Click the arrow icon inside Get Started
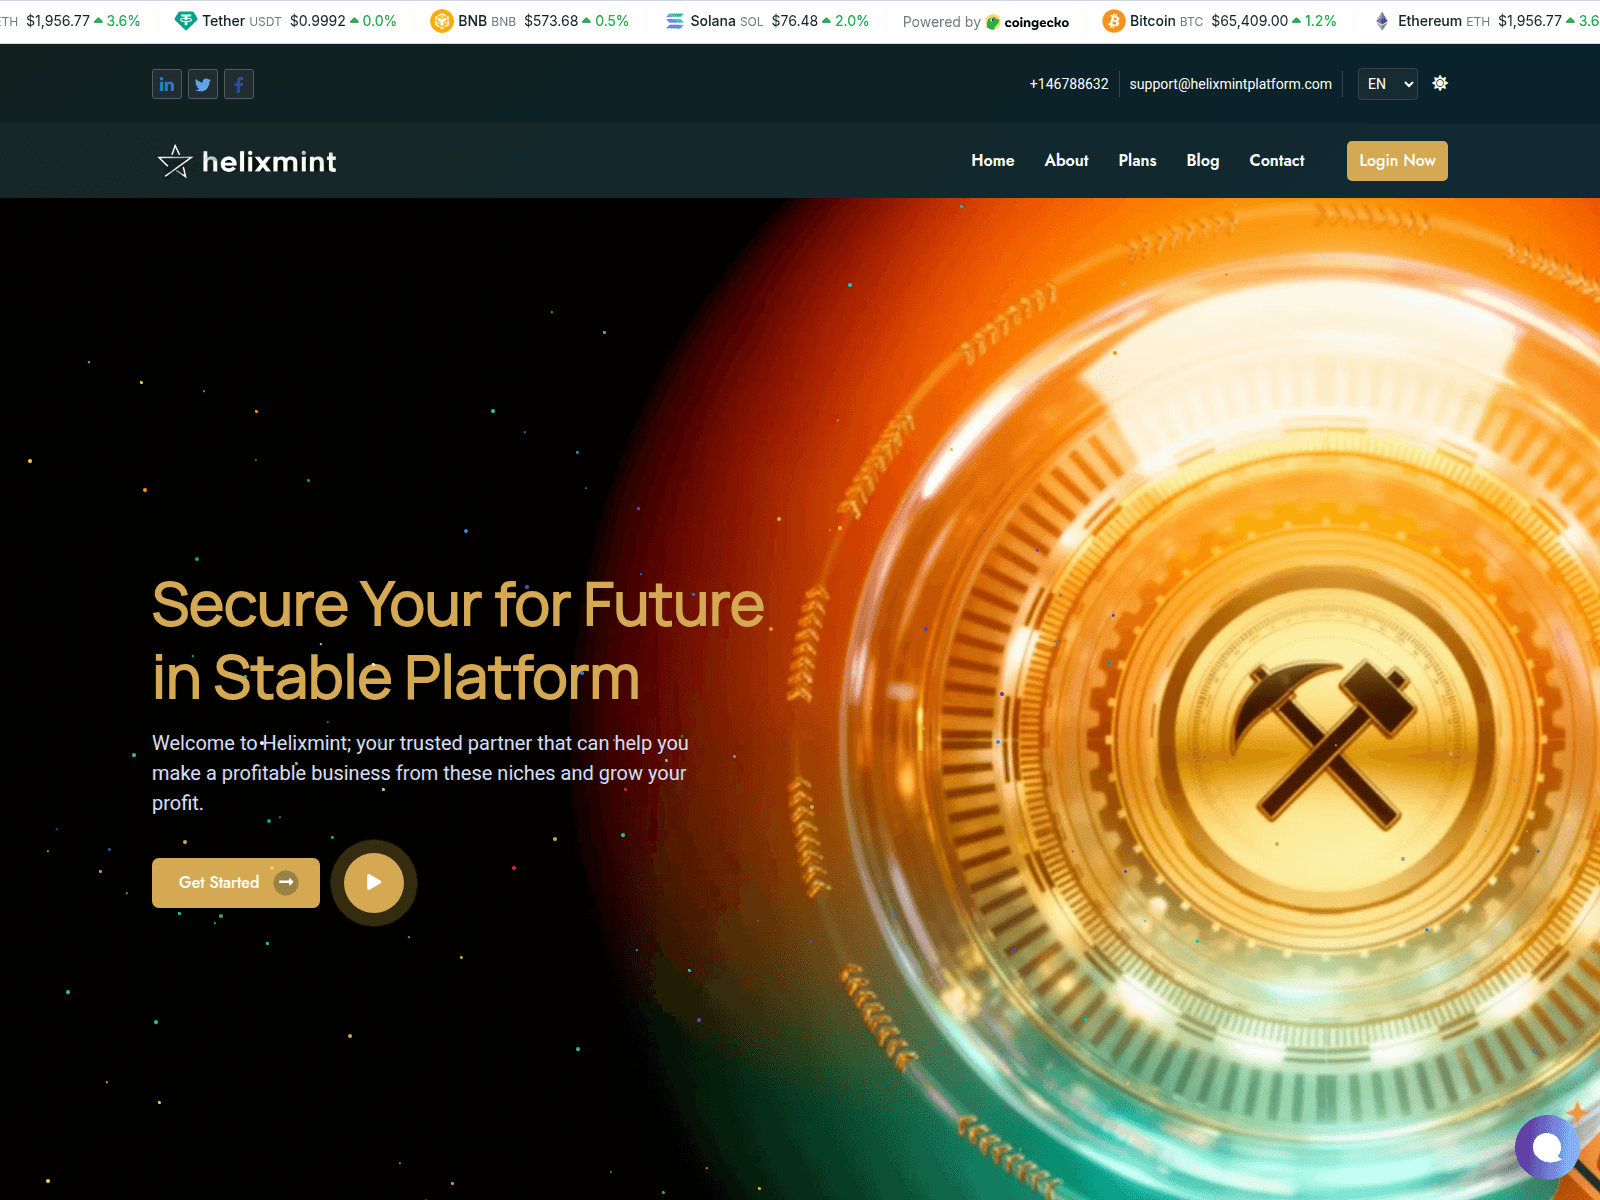Image resolution: width=1600 pixels, height=1200 pixels. 286,882
